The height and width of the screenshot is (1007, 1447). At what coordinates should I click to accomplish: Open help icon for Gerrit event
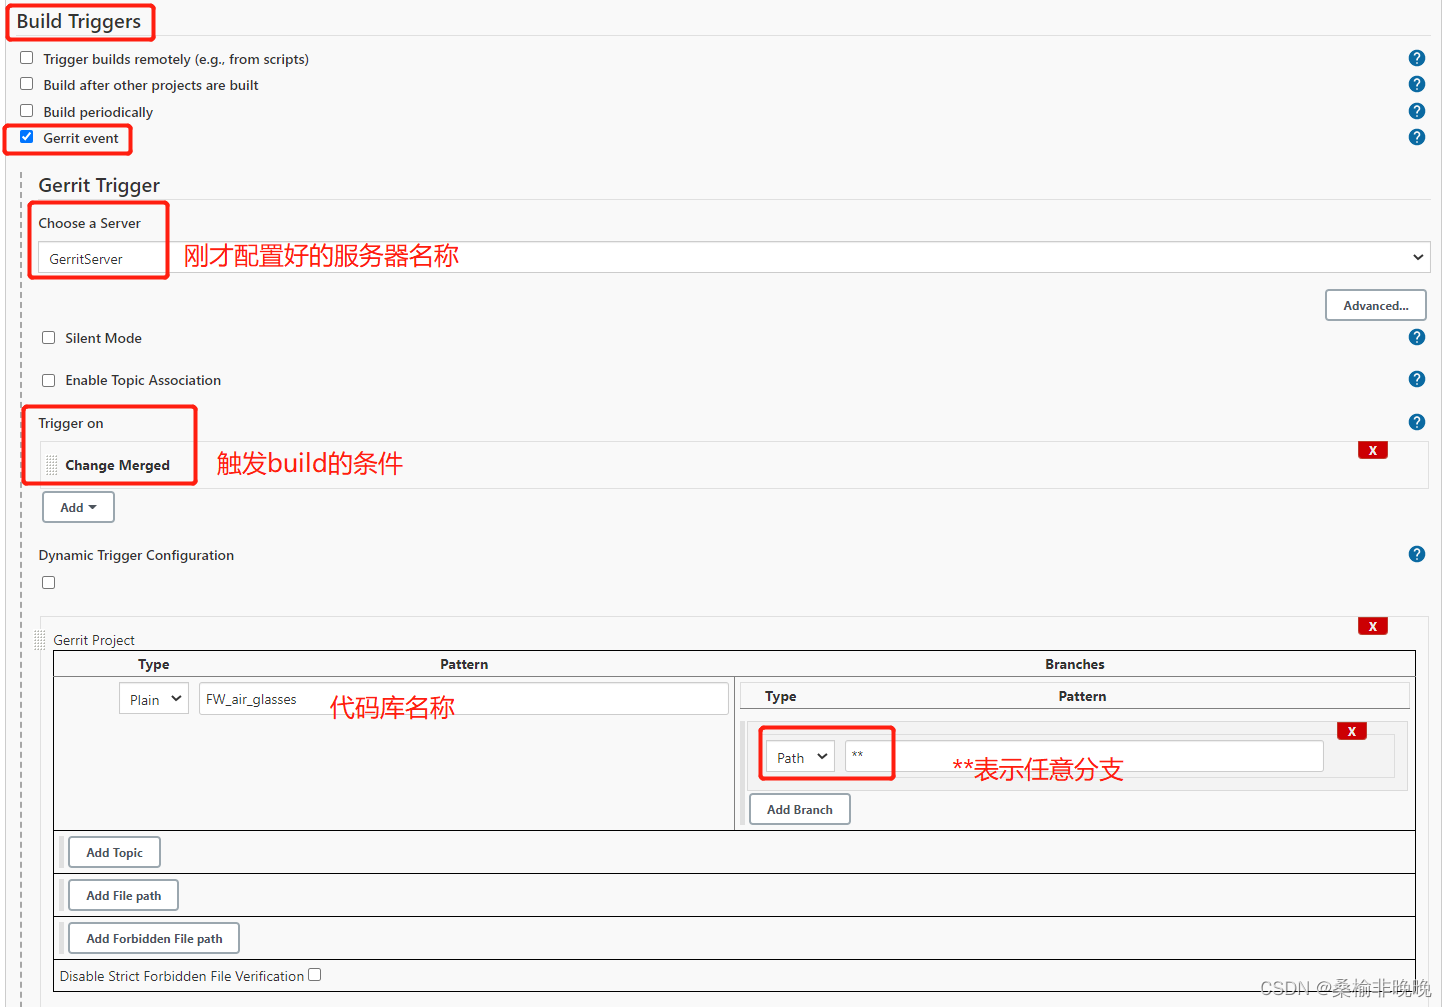1416,137
